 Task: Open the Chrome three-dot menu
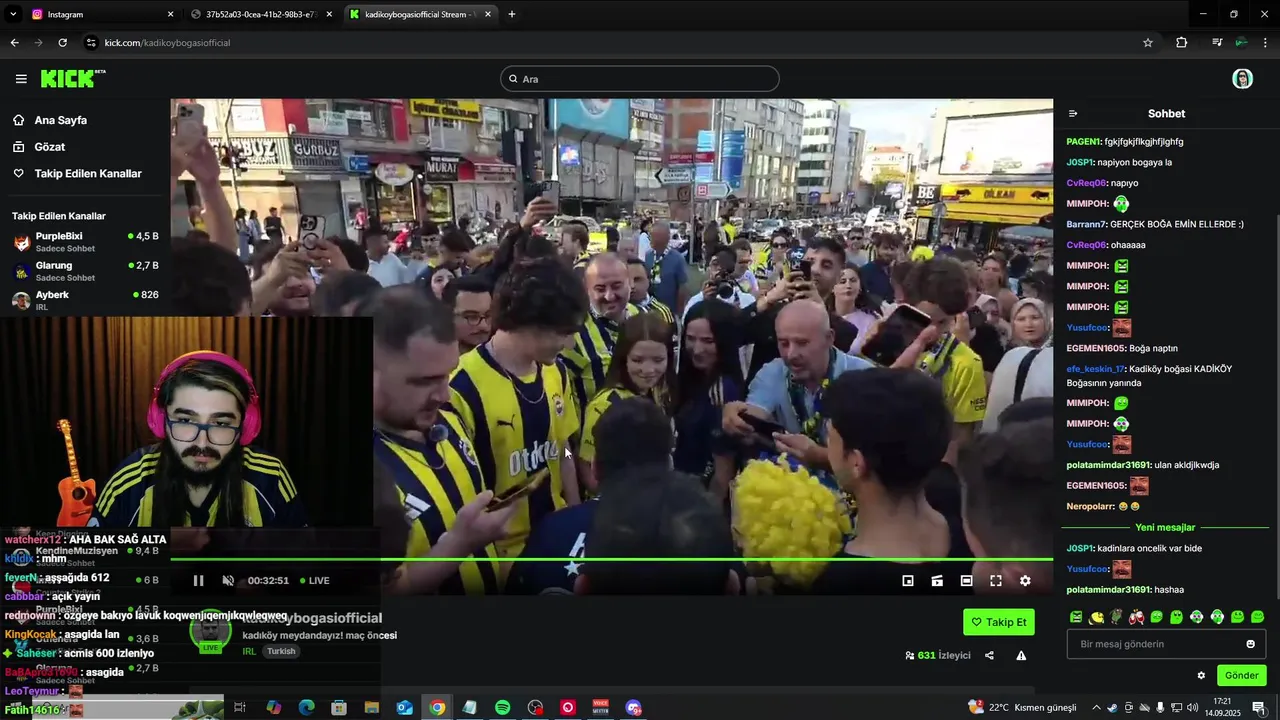1266,43
